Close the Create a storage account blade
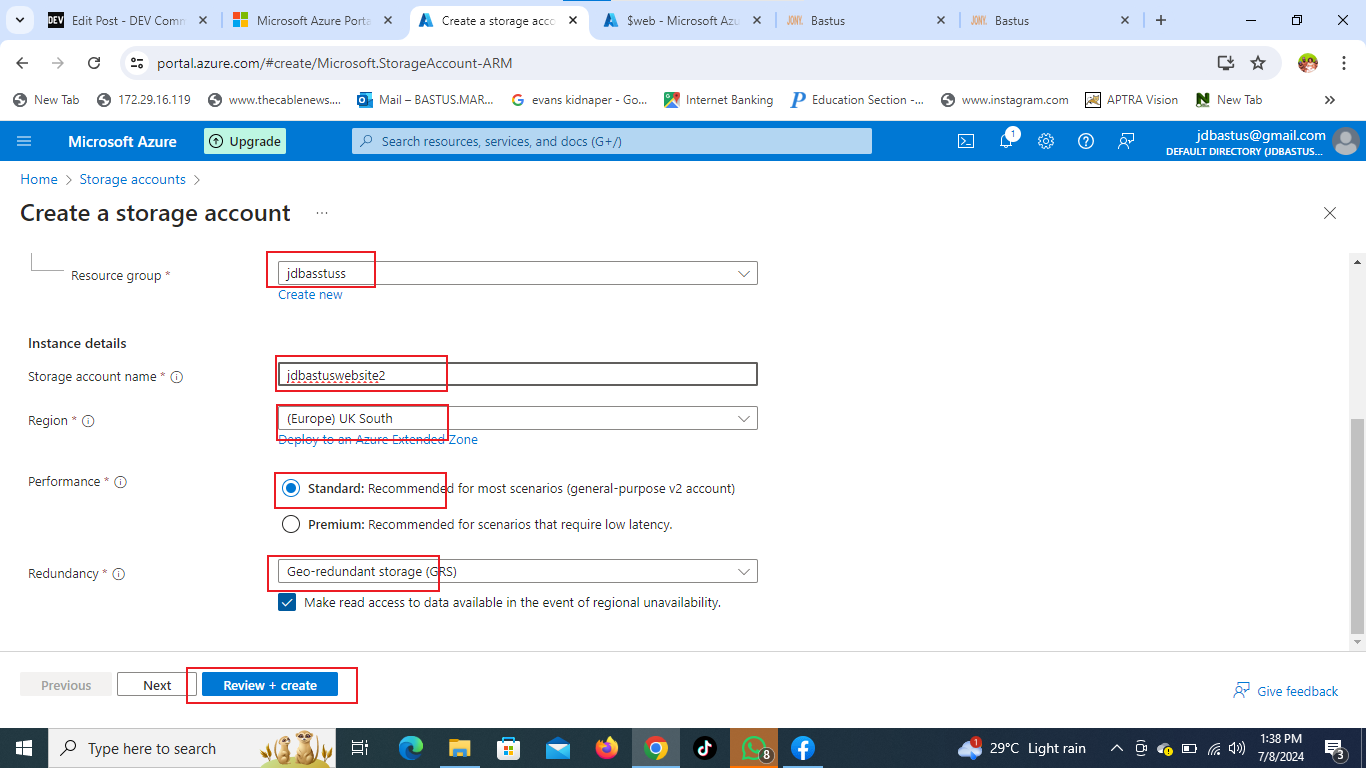Viewport: 1366px width, 768px height. pos(1330,213)
